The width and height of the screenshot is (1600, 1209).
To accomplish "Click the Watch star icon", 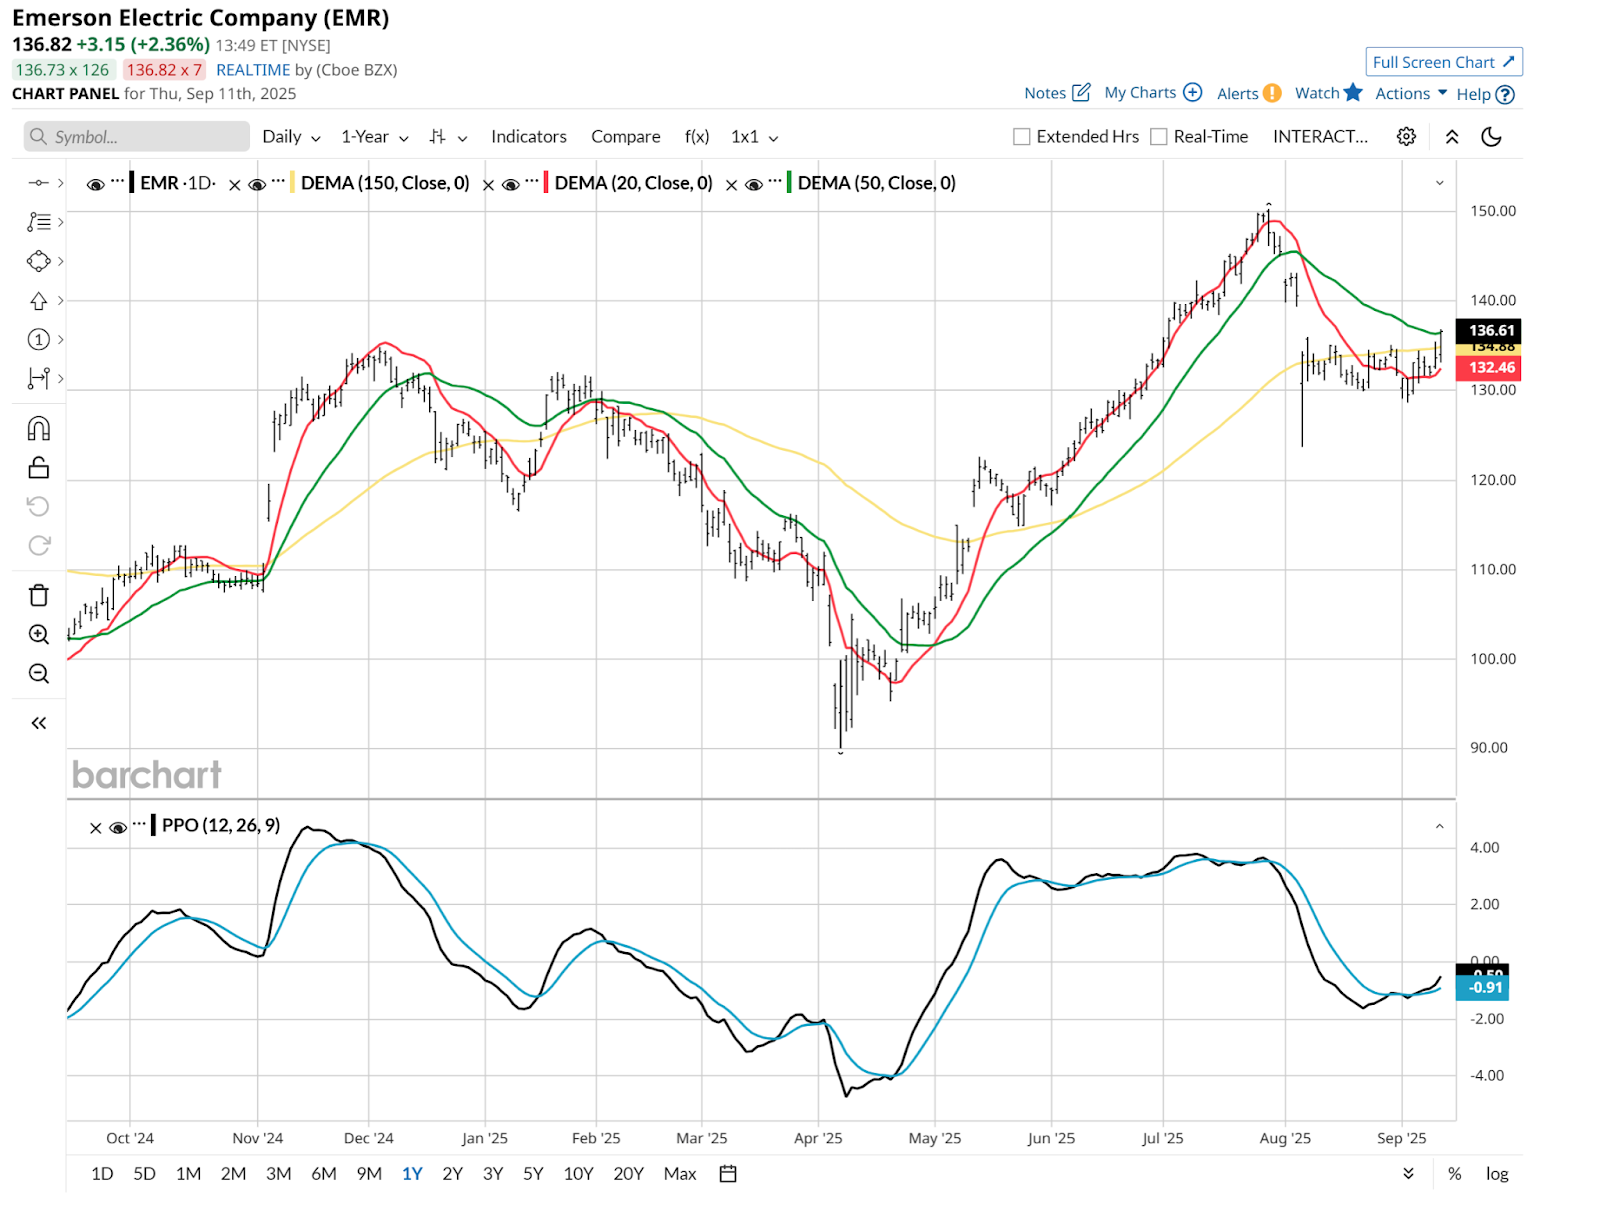I will (1353, 92).
